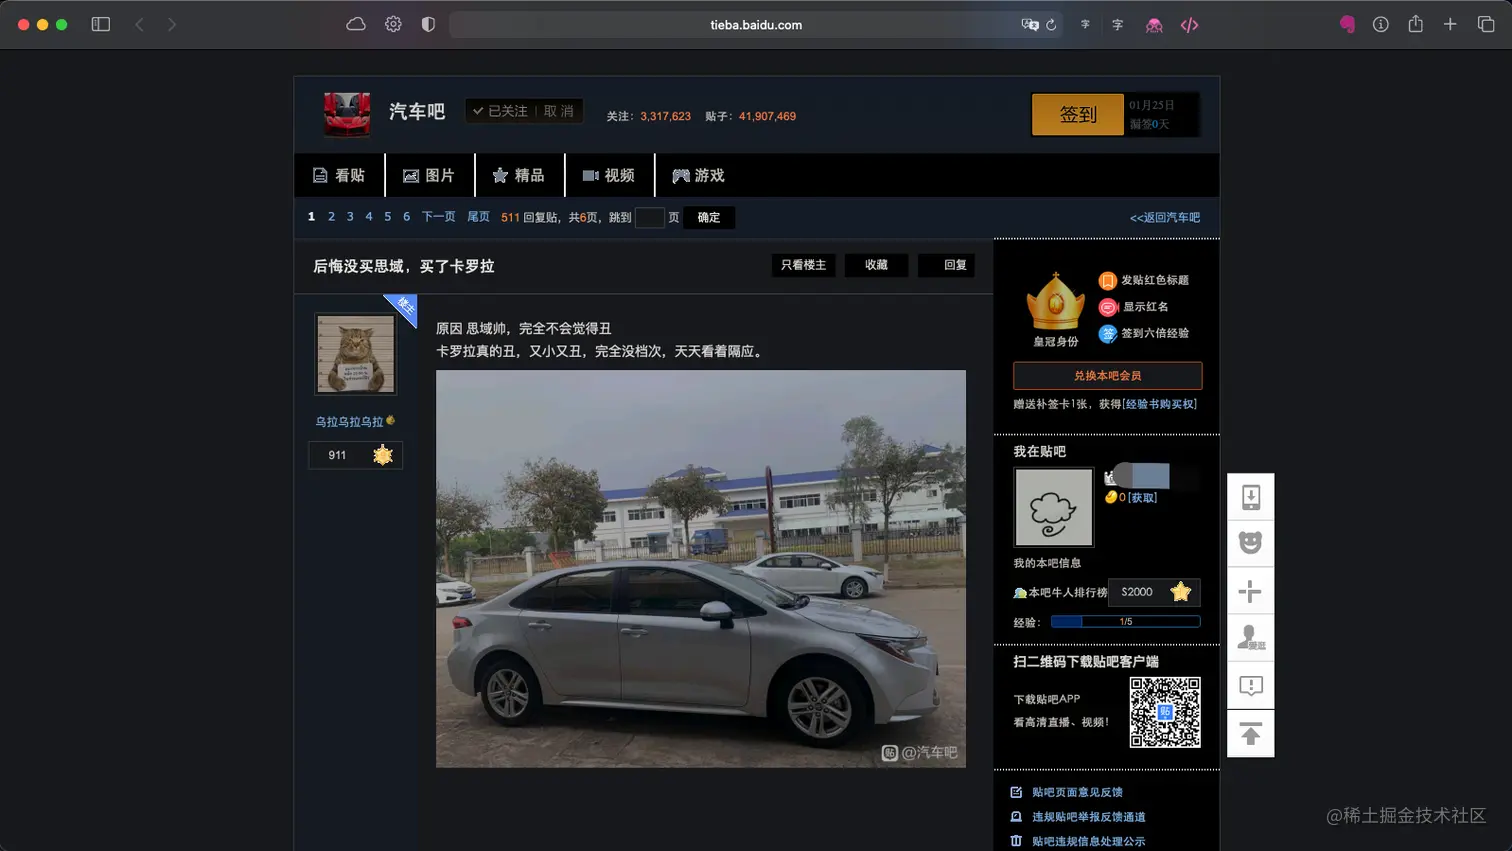Go back with the browser back arrow

[x=139, y=25]
